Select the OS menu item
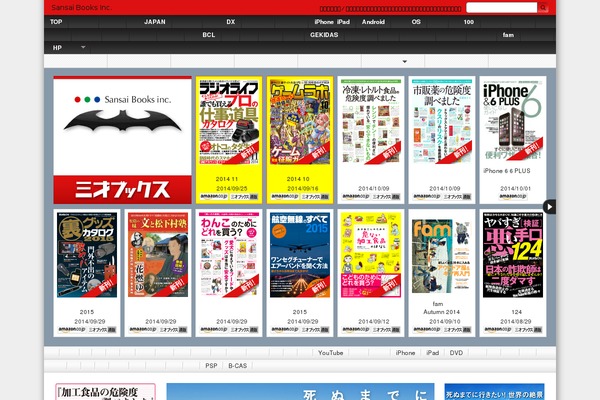 [x=416, y=22]
